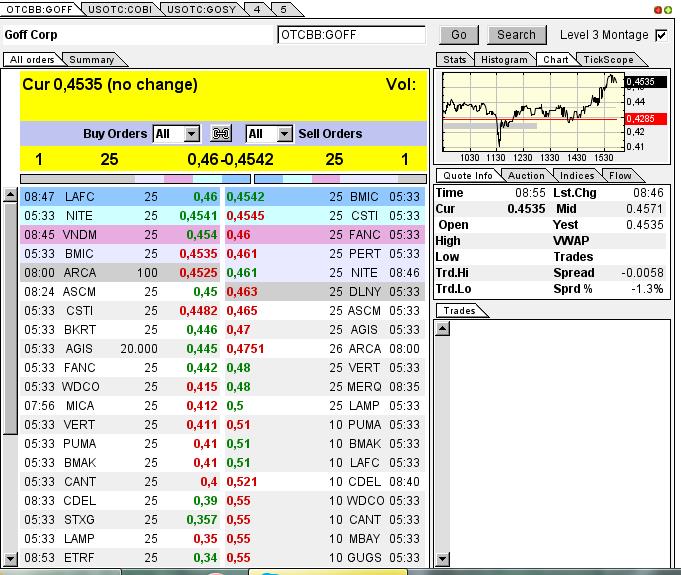Click the Mid value 0.4571

pyautogui.click(x=645, y=209)
